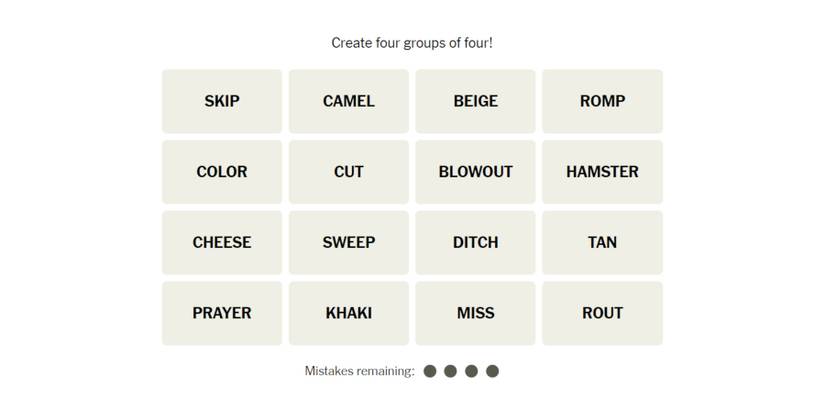Click the last mistakes remaining dot

click(x=492, y=371)
